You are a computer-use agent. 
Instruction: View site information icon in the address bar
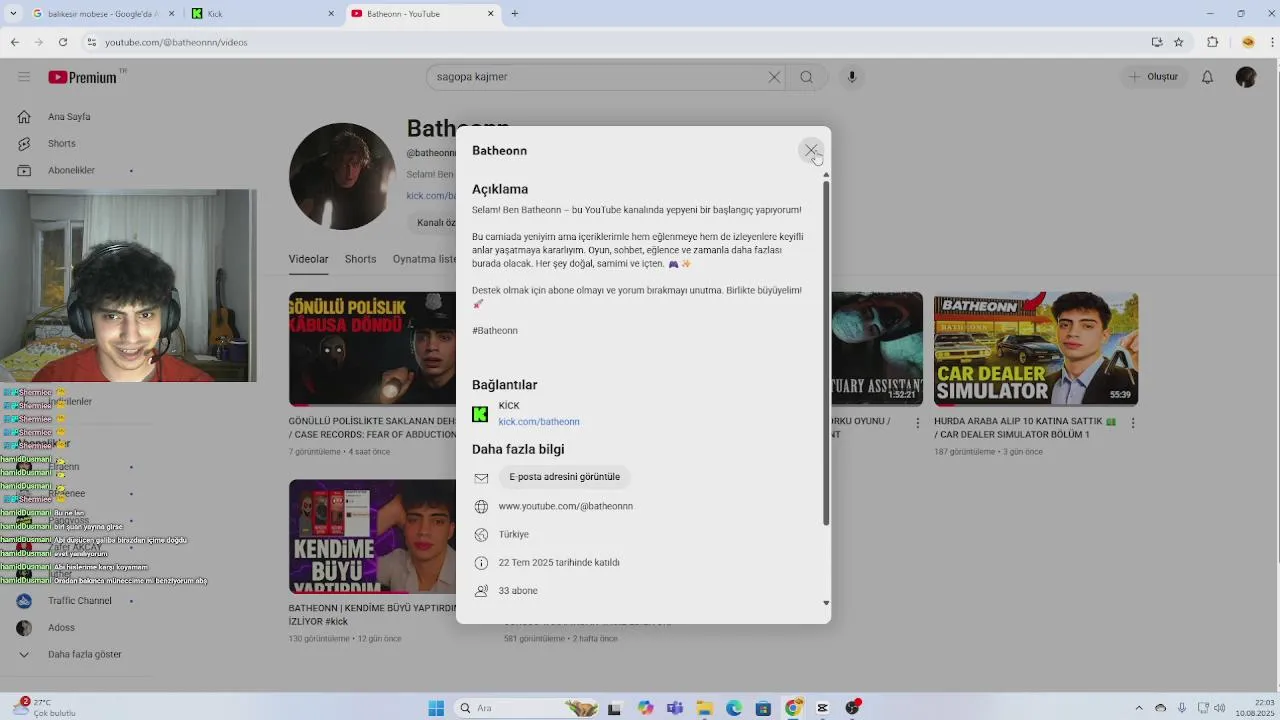coord(91,42)
